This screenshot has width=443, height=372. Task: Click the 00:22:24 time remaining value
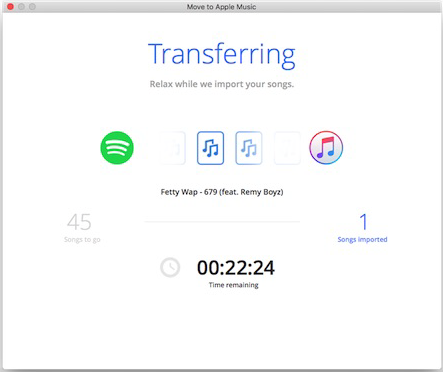point(236,268)
